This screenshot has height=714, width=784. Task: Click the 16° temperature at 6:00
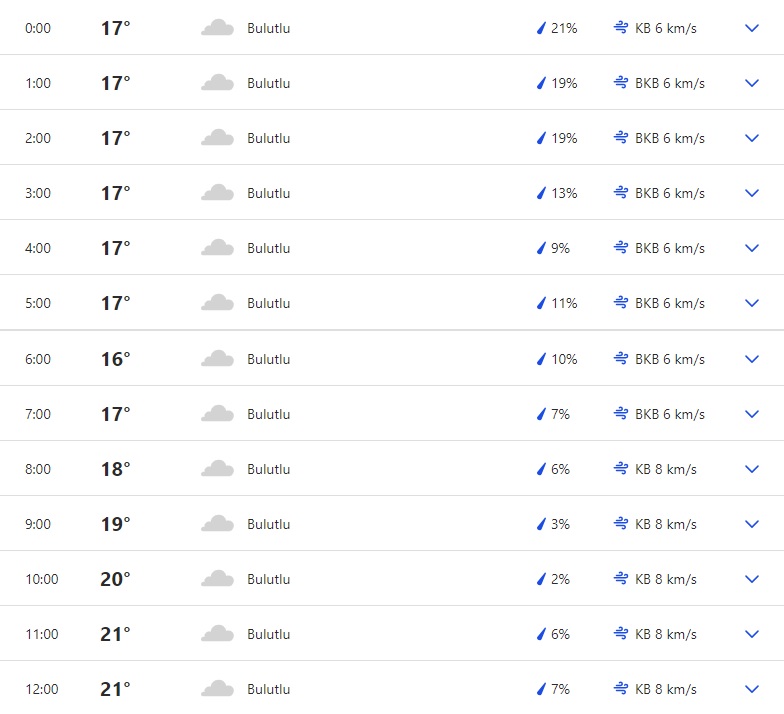coord(115,359)
